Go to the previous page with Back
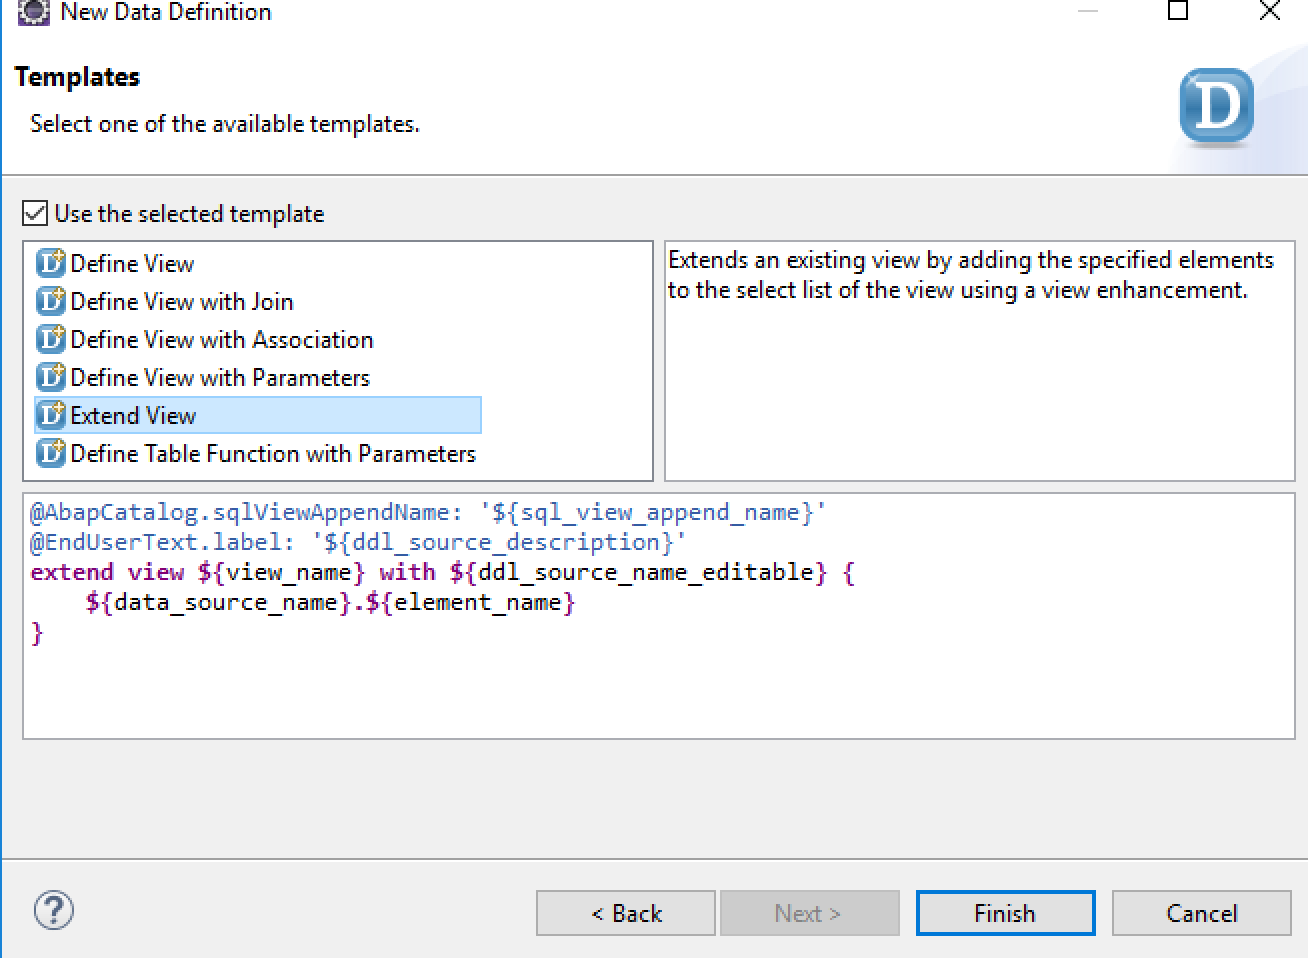This screenshot has width=1308, height=958. [626, 913]
